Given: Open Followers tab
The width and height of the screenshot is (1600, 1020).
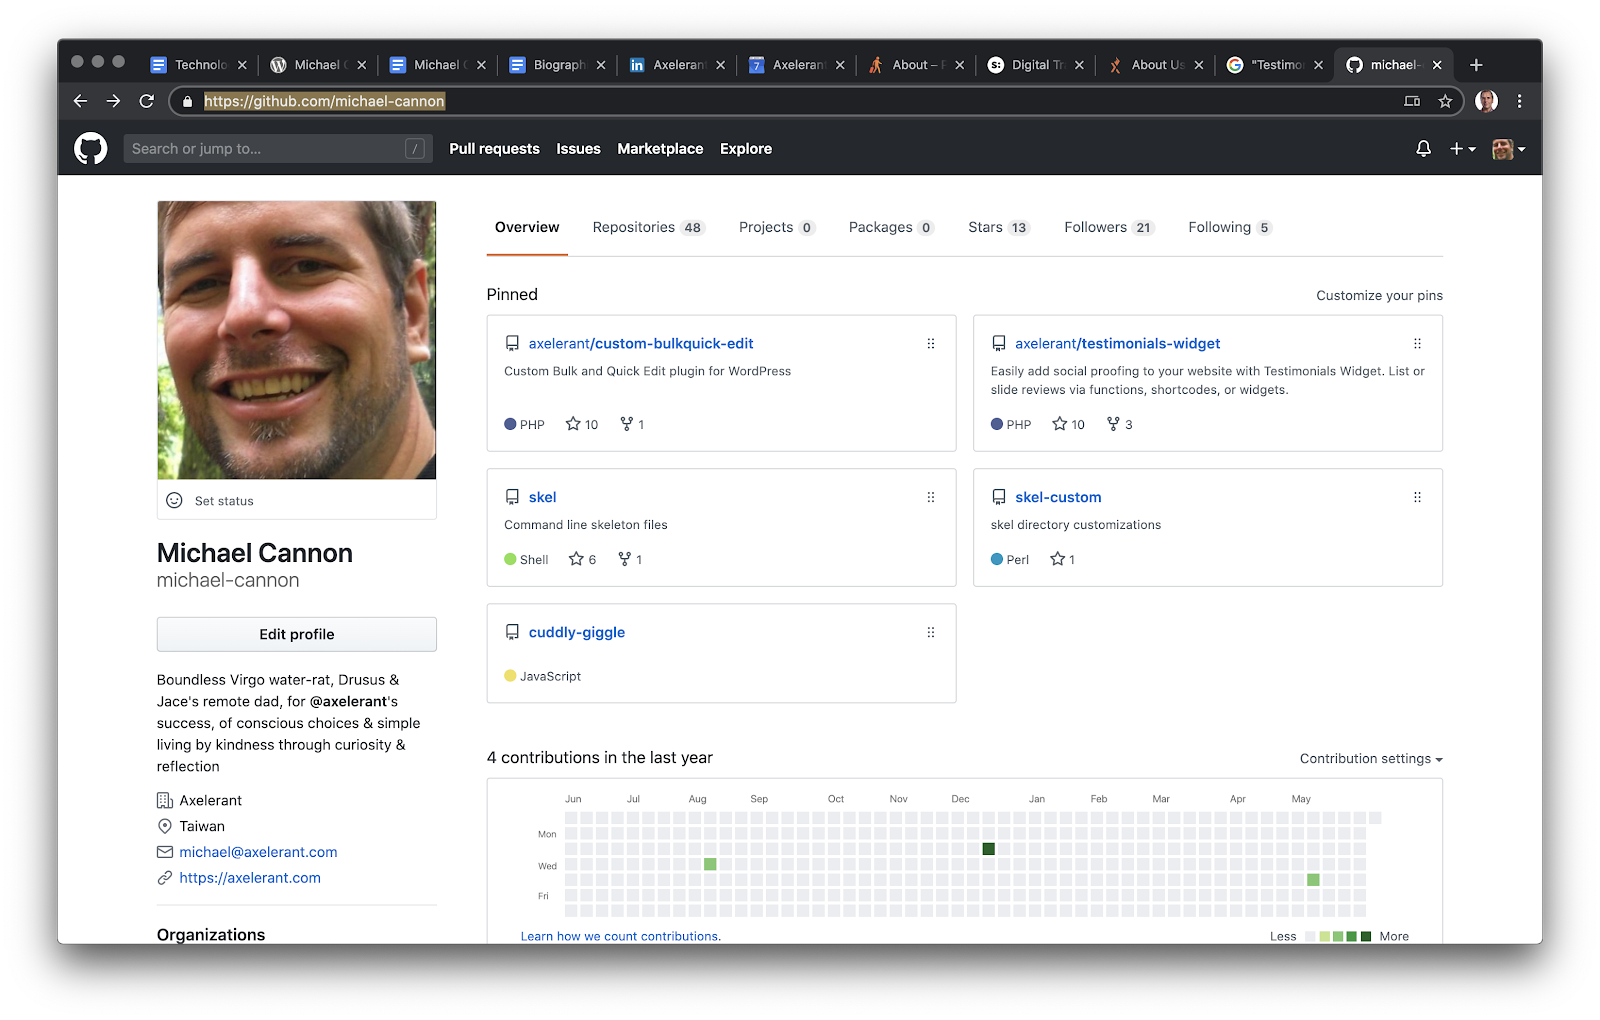Looking at the screenshot, I should click(x=1109, y=227).
